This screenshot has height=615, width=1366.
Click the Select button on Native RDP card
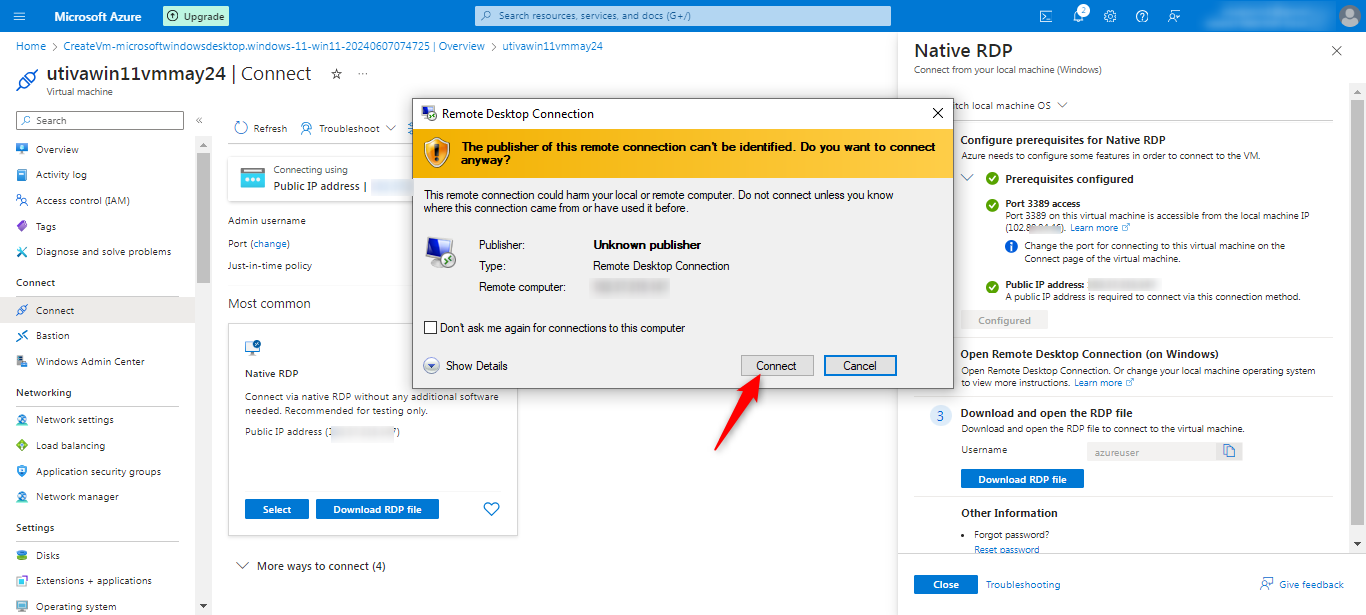click(277, 509)
